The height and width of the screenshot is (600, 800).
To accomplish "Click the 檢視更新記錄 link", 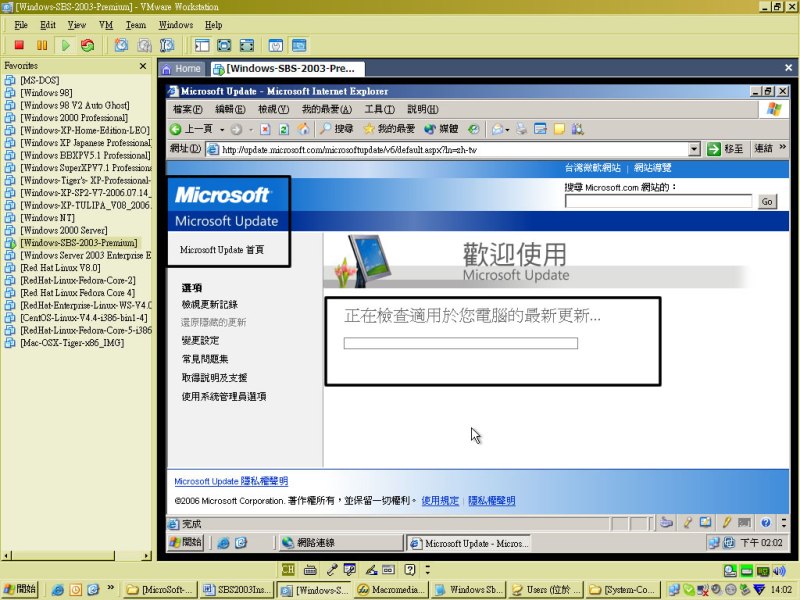I will (x=210, y=305).
